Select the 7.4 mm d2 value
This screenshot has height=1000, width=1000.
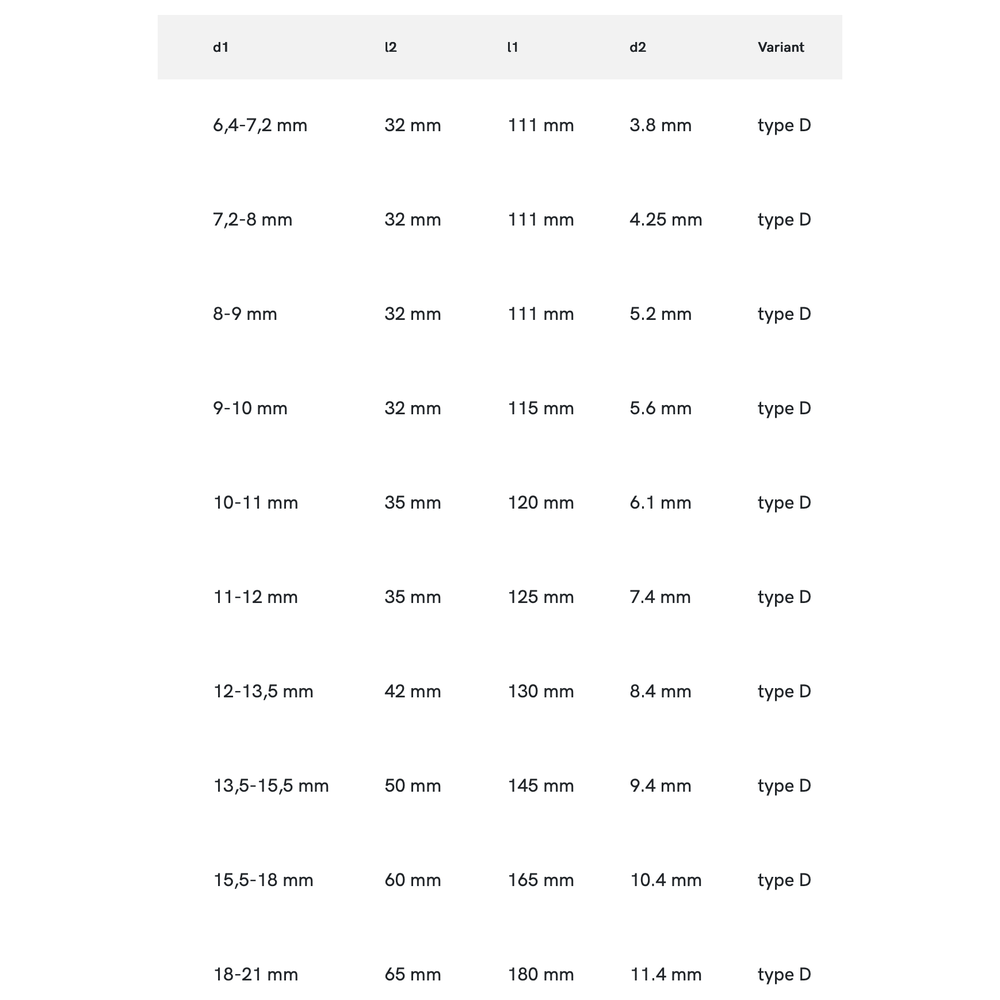660,597
